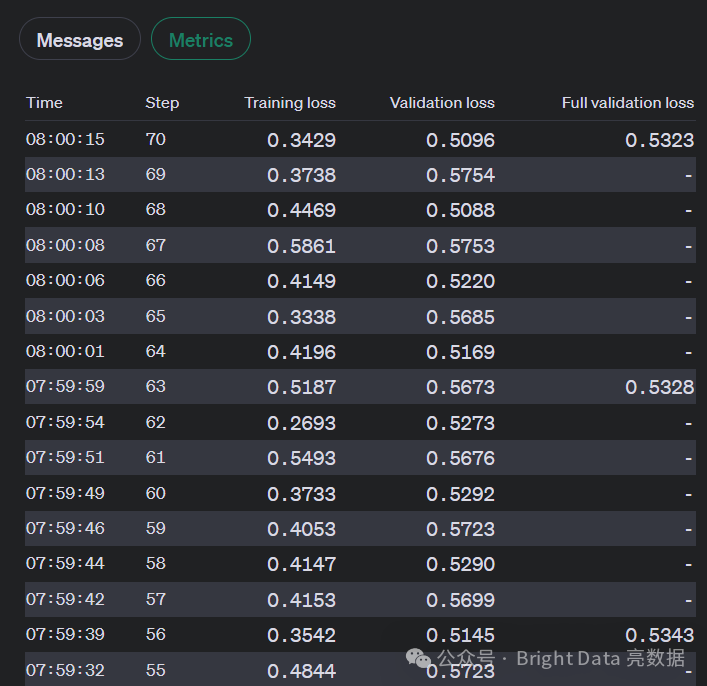Viewport: 707px width, 686px height.
Task: Click validation loss 0.5096
Action: pyautogui.click(x=460, y=140)
